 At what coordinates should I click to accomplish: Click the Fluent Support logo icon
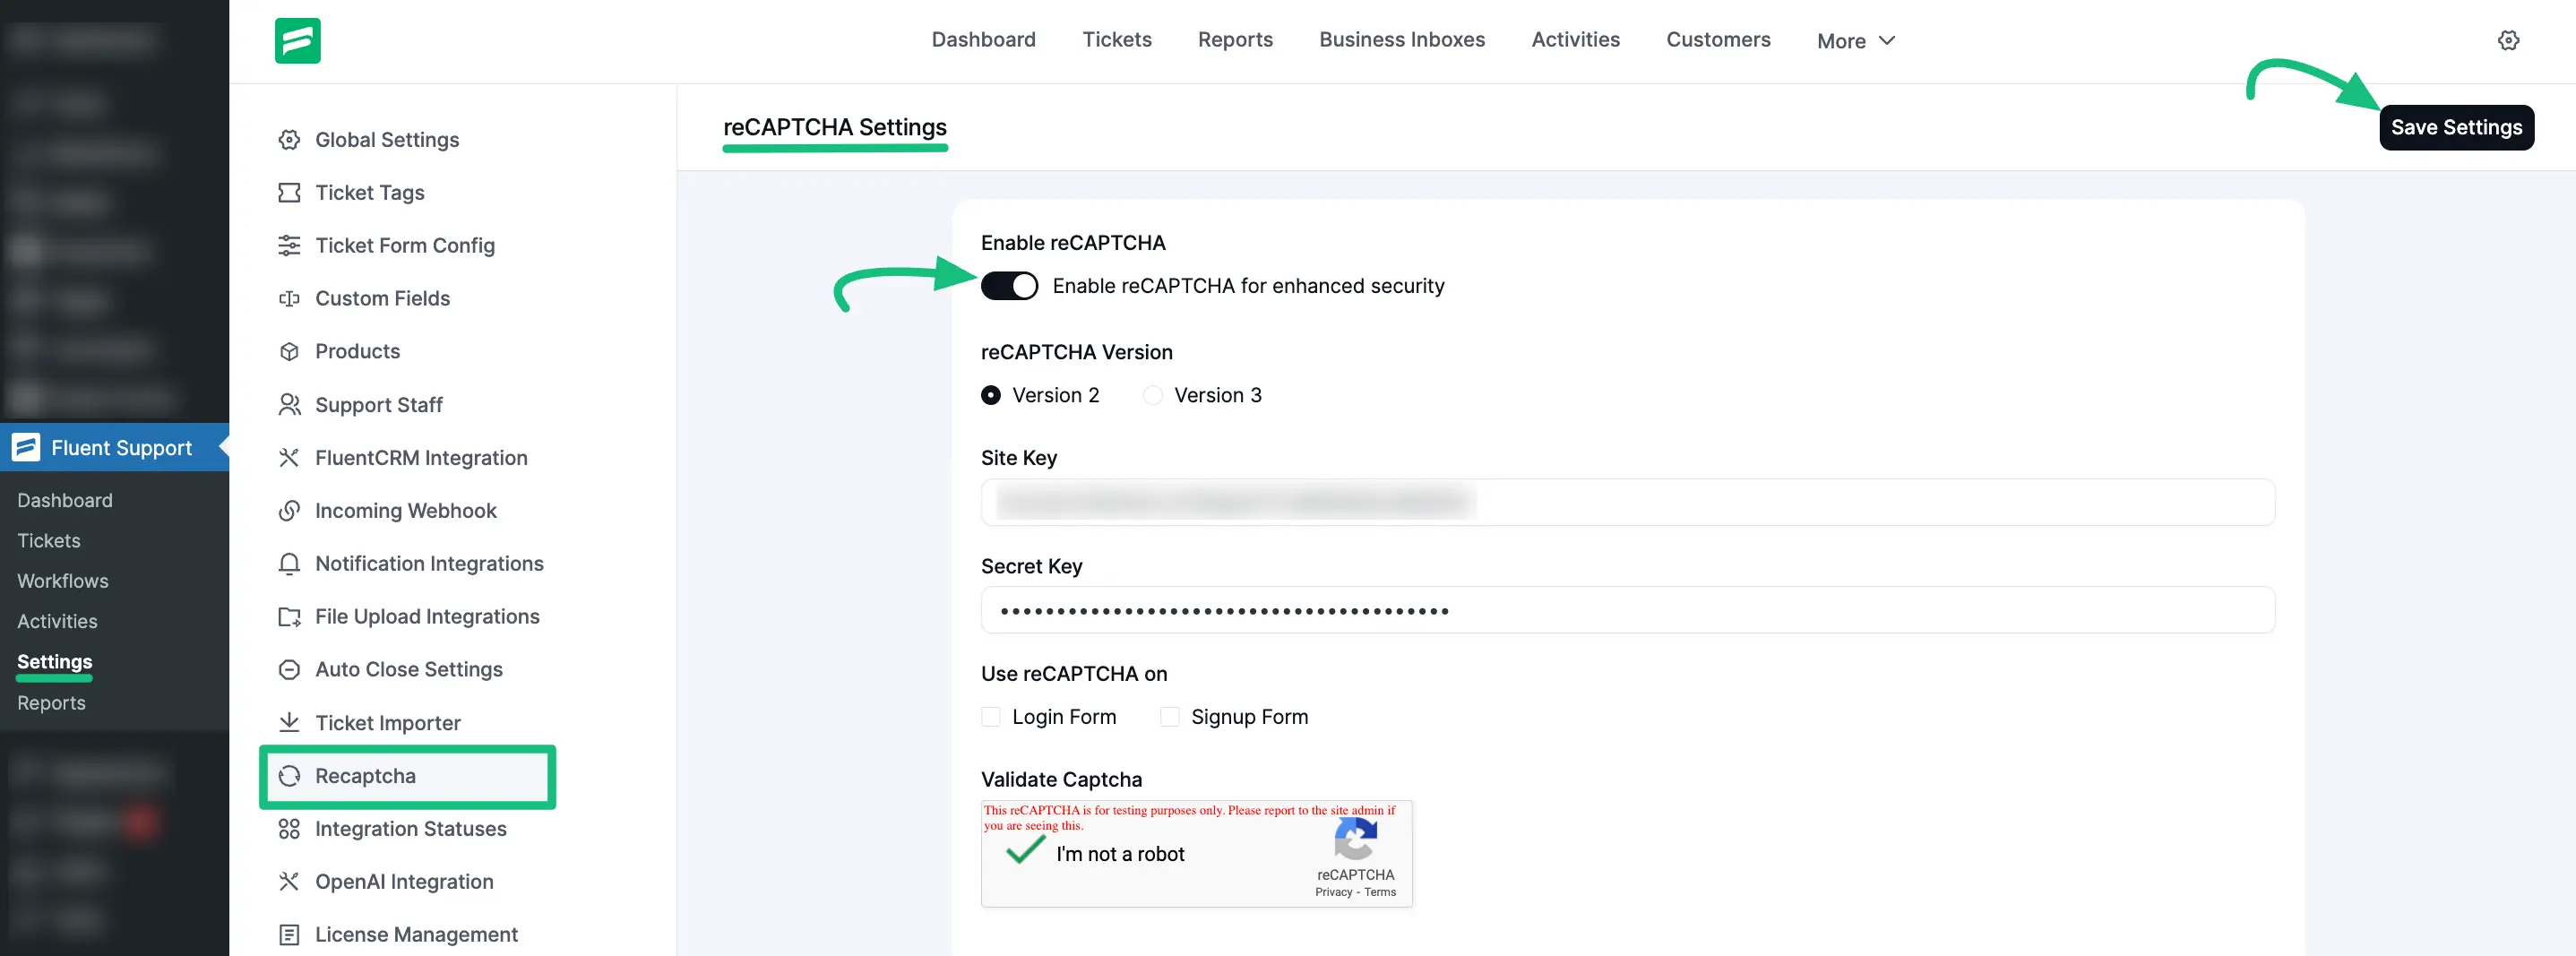[x=298, y=40]
